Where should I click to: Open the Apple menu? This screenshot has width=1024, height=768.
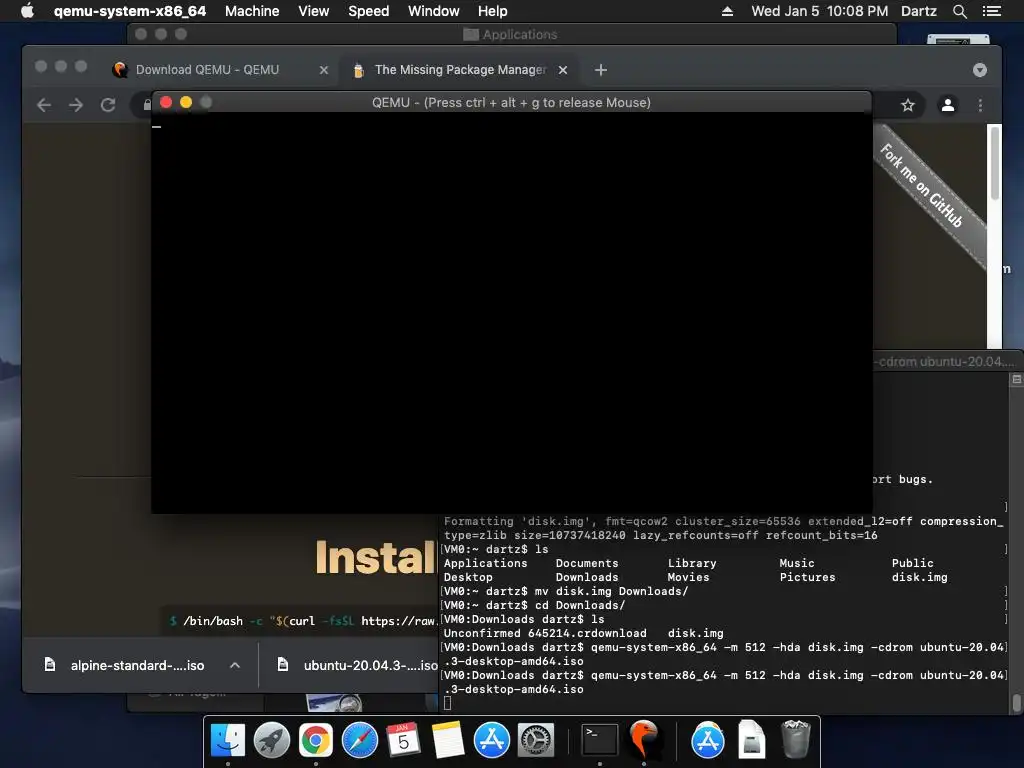(27, 11)
